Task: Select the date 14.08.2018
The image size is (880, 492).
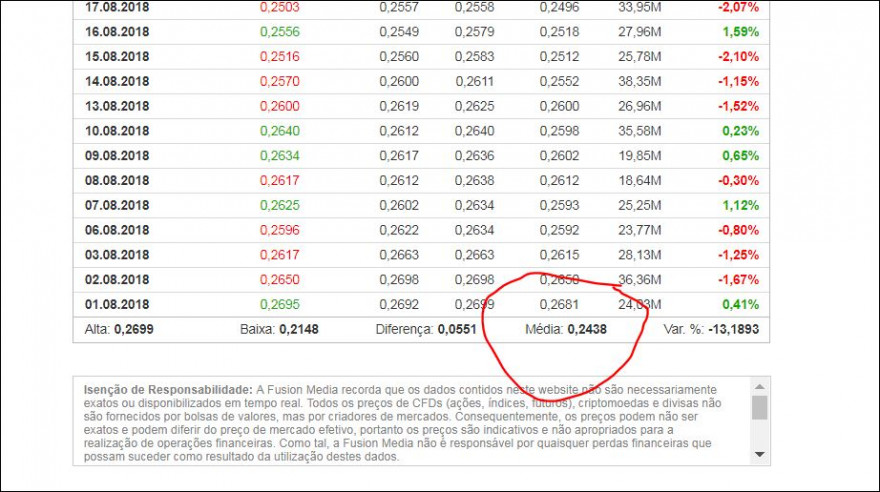Action: [x=117, y=81]
